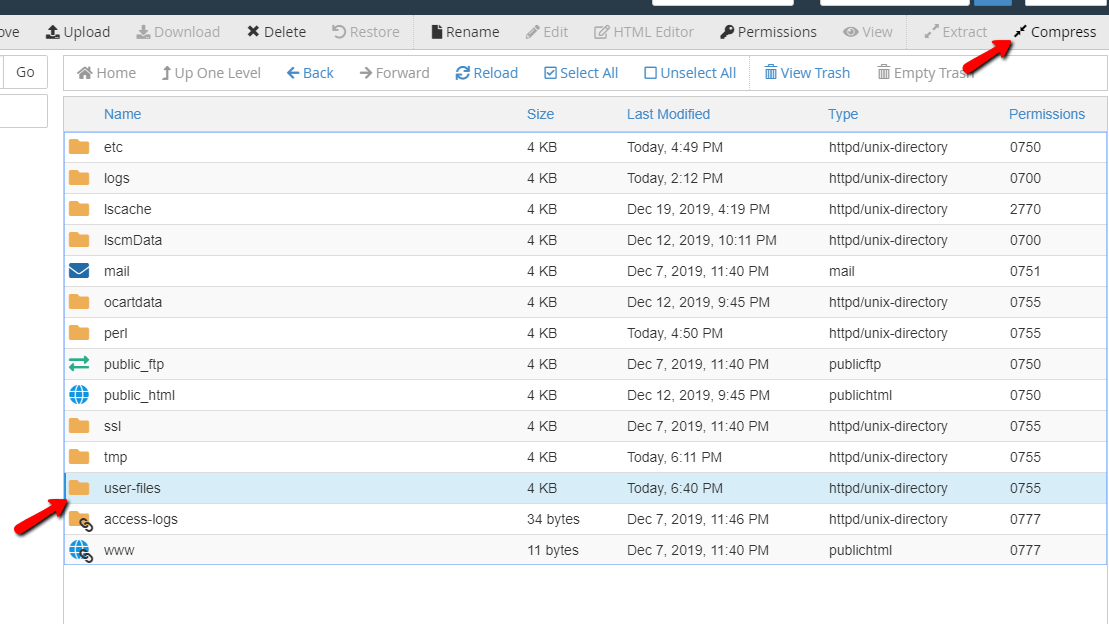The width and height of the screenshot is (1109, 624).
Task: Click permissions value 2770 of lscache
Action: 1025,209
